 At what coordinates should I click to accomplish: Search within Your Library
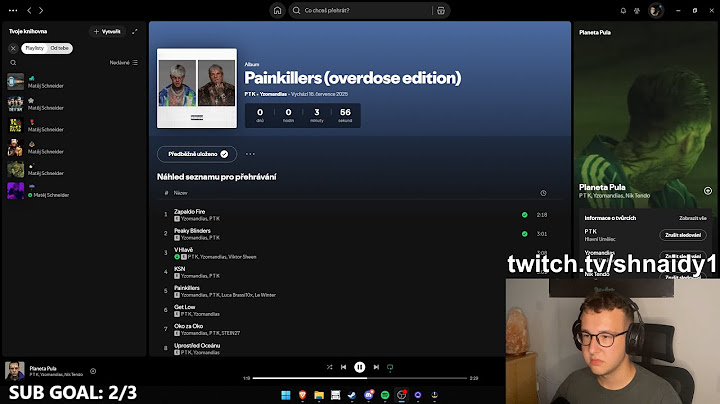point(13,63)
